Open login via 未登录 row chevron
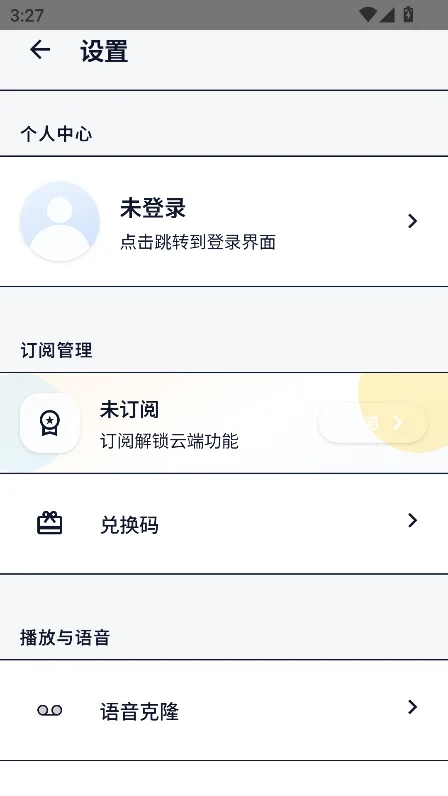 click(412, 221)
